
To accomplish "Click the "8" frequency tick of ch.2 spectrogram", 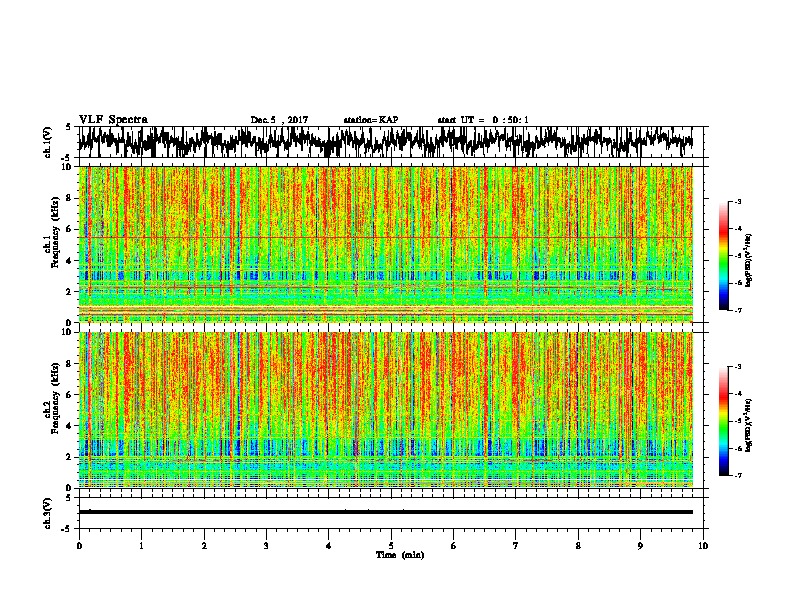I will (70, 364).
